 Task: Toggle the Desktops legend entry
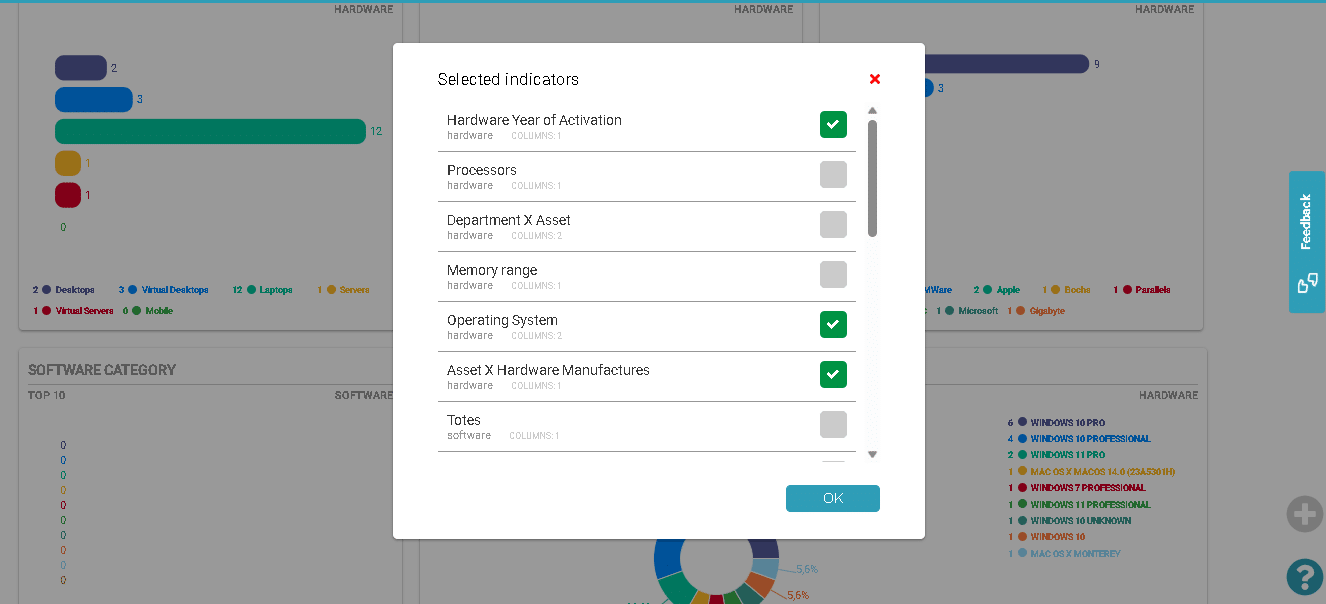pos(63,290)
